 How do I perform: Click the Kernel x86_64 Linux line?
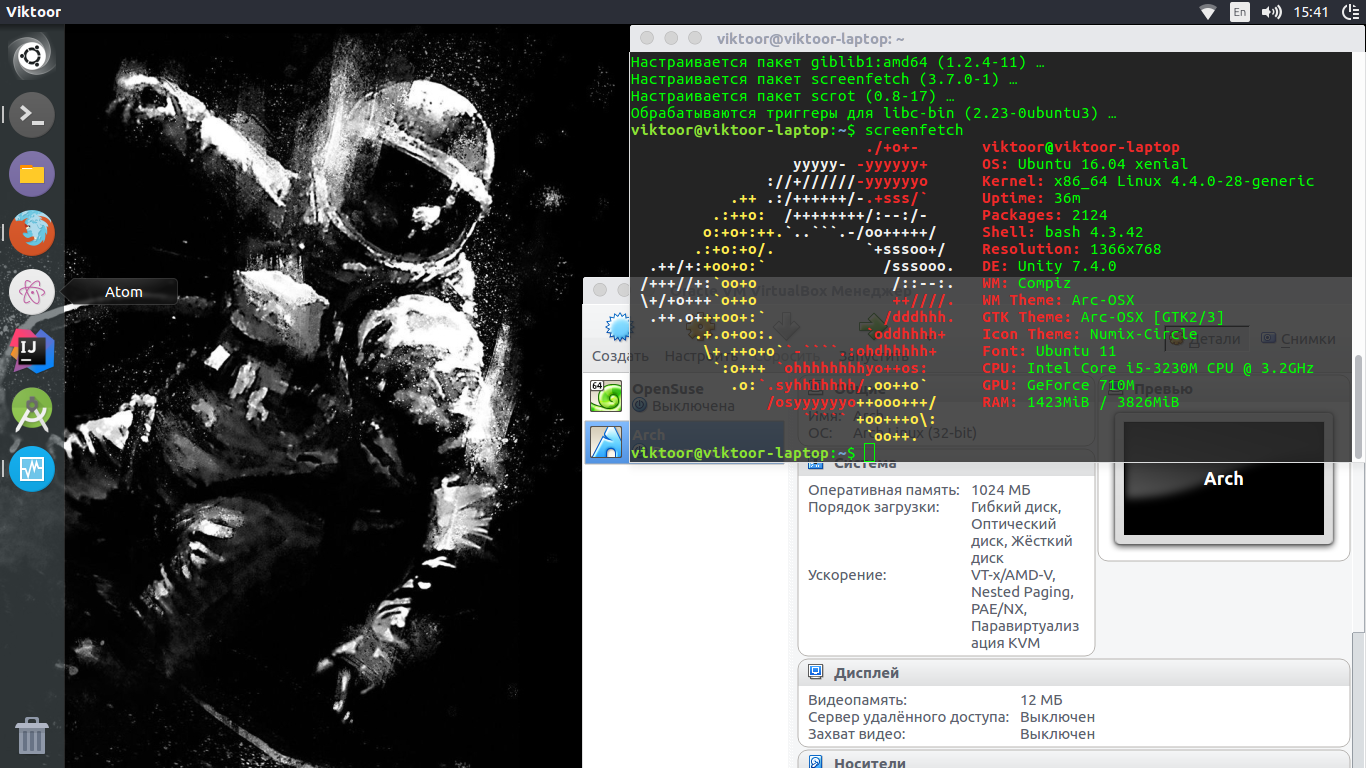[1148, 181]
